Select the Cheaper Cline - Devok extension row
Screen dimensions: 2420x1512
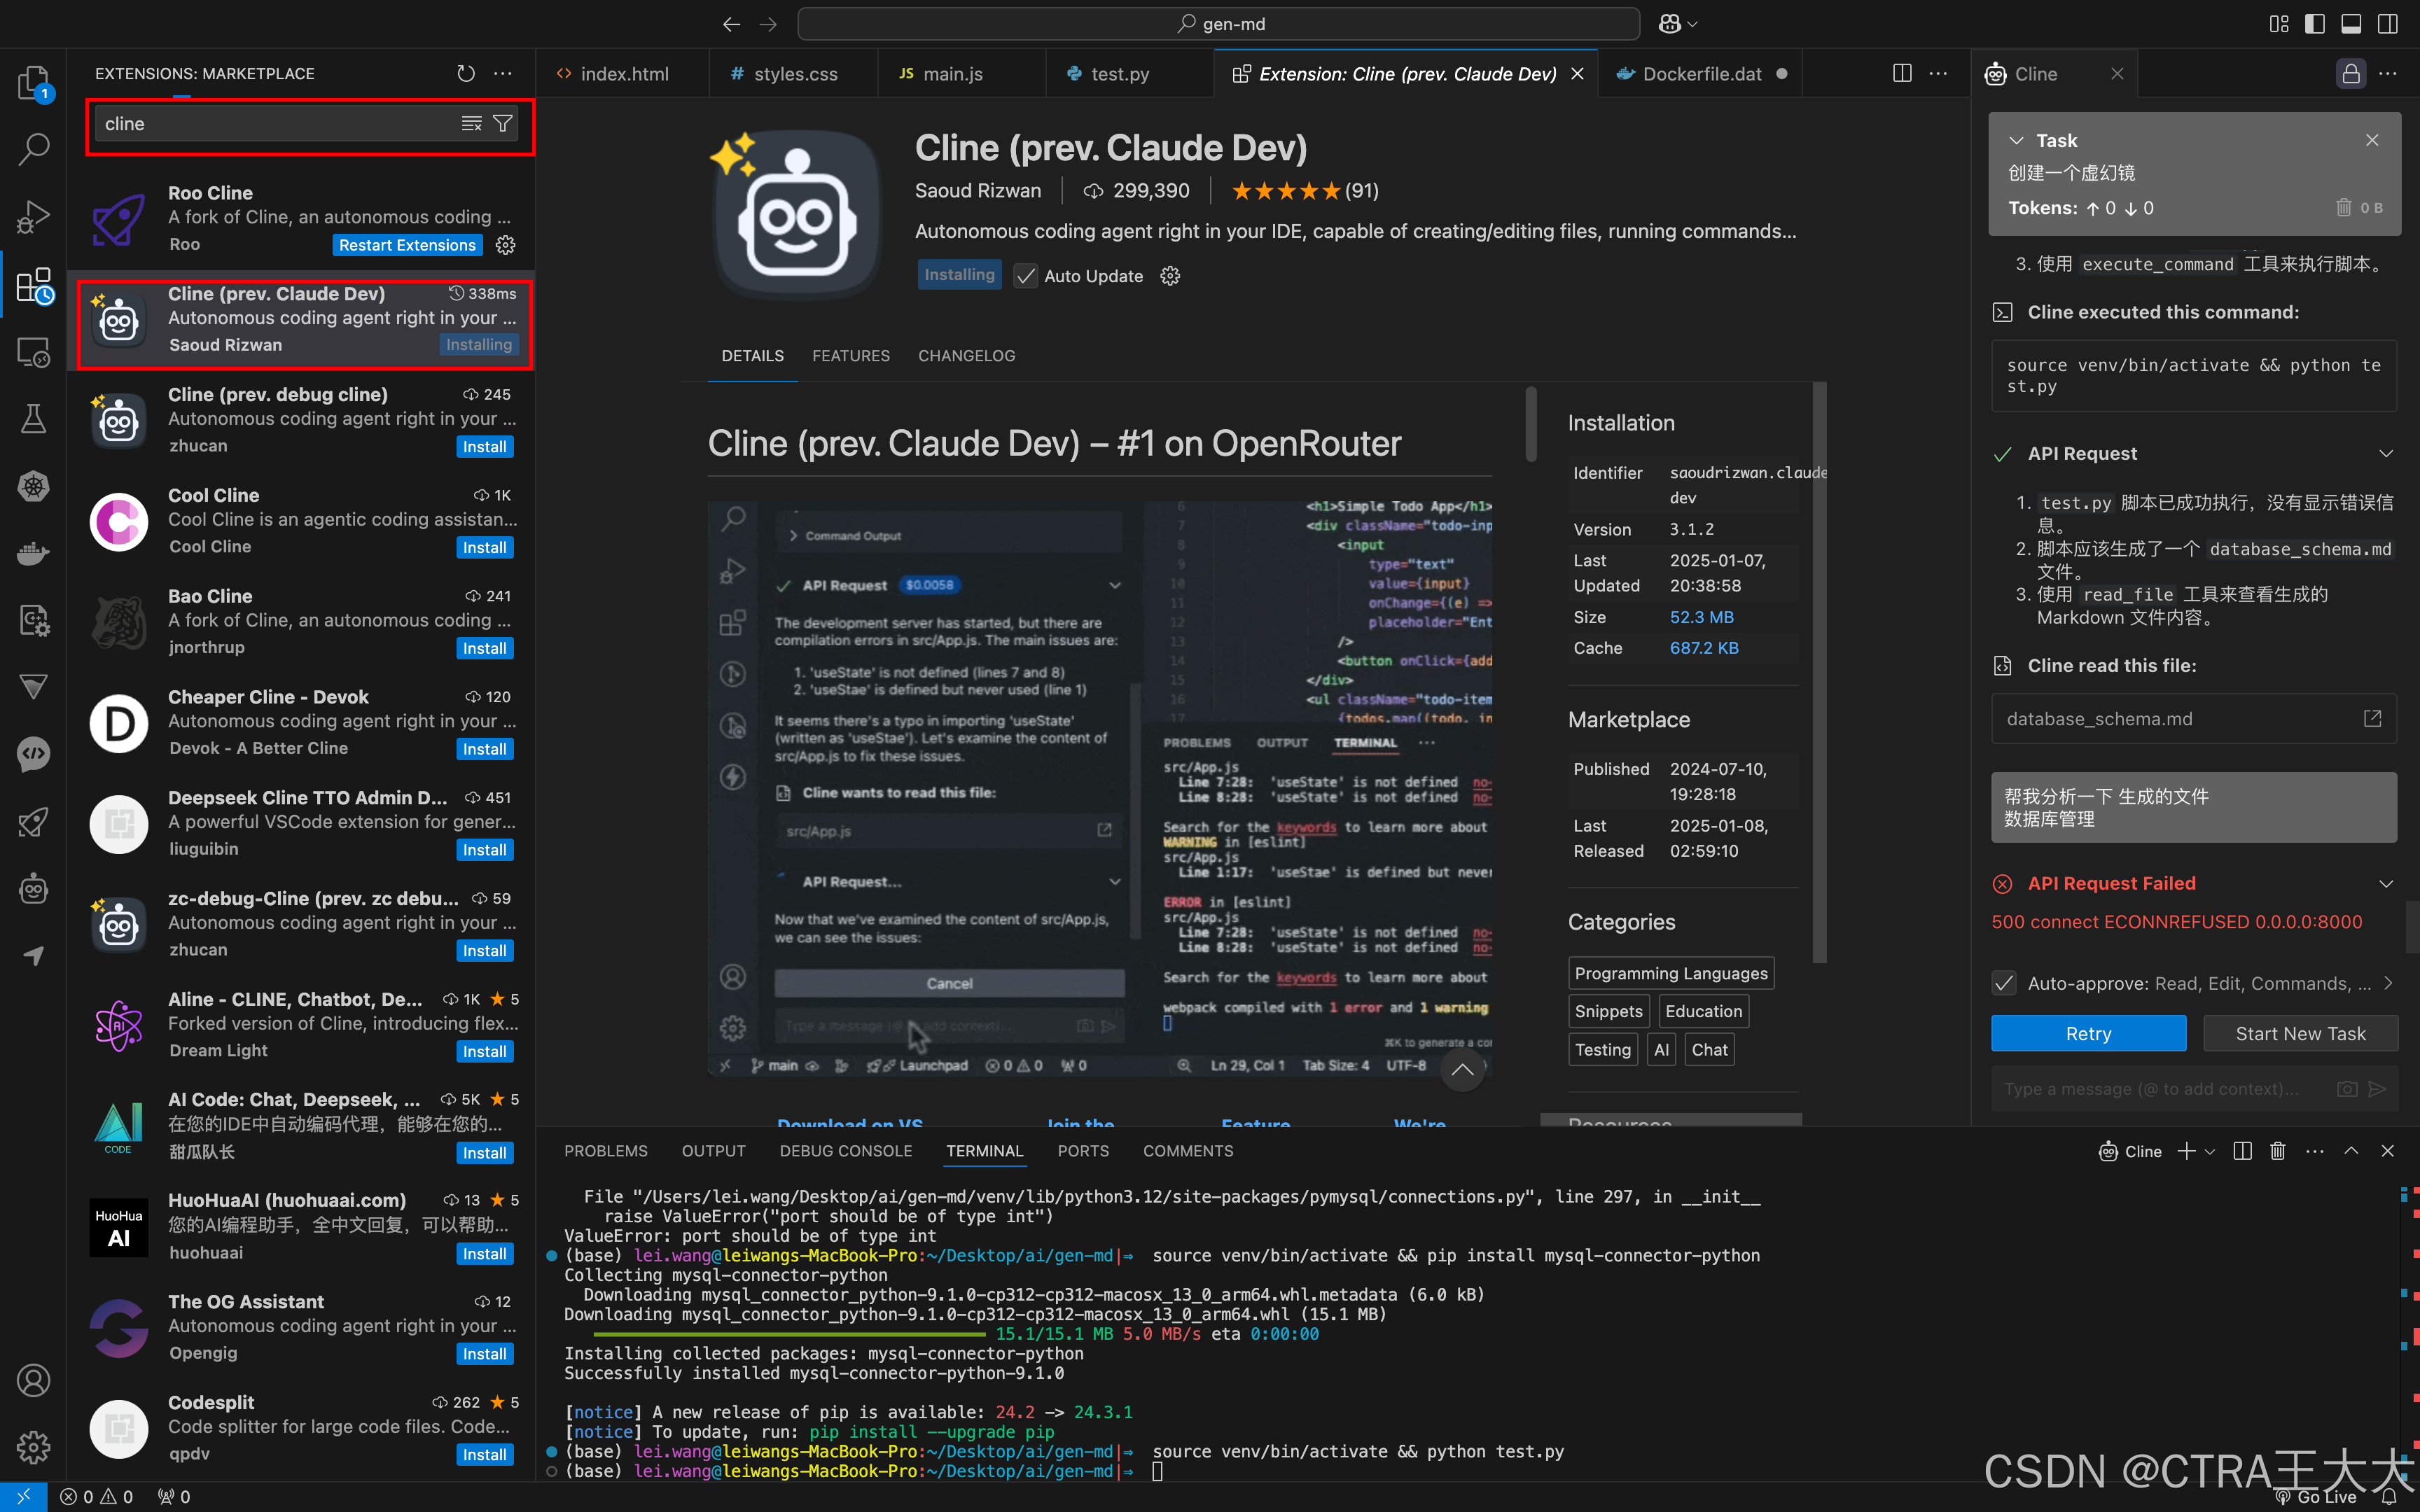point(302,722)
